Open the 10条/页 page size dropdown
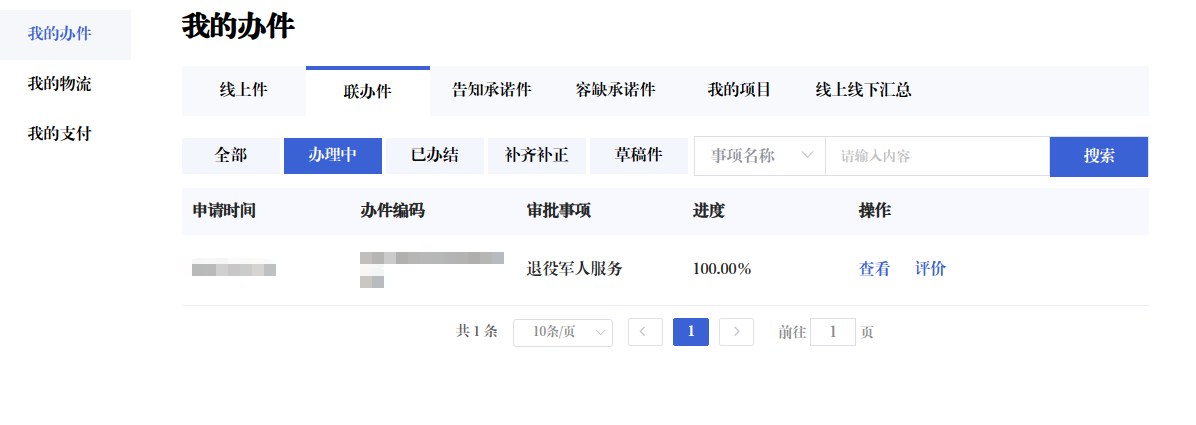1196x425 pixels. pos(562,332)
